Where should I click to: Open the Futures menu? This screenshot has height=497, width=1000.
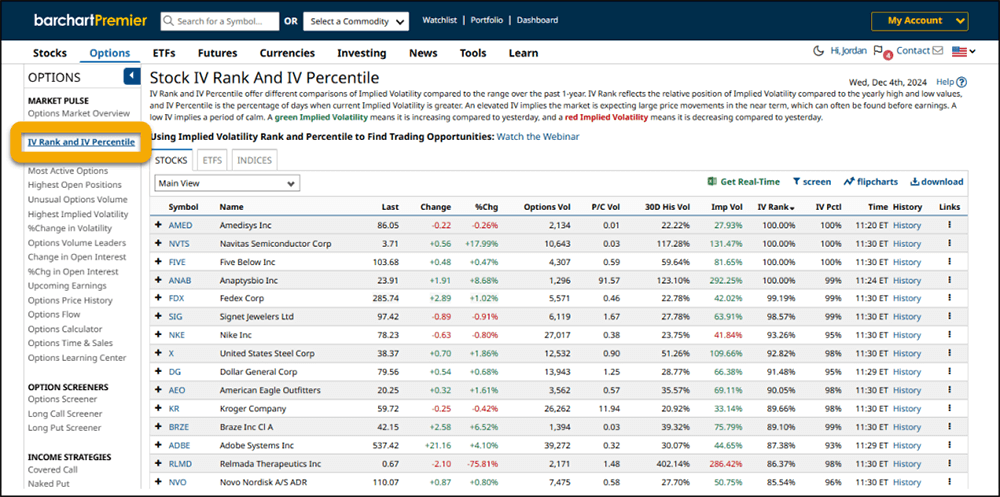pos(217,53)
